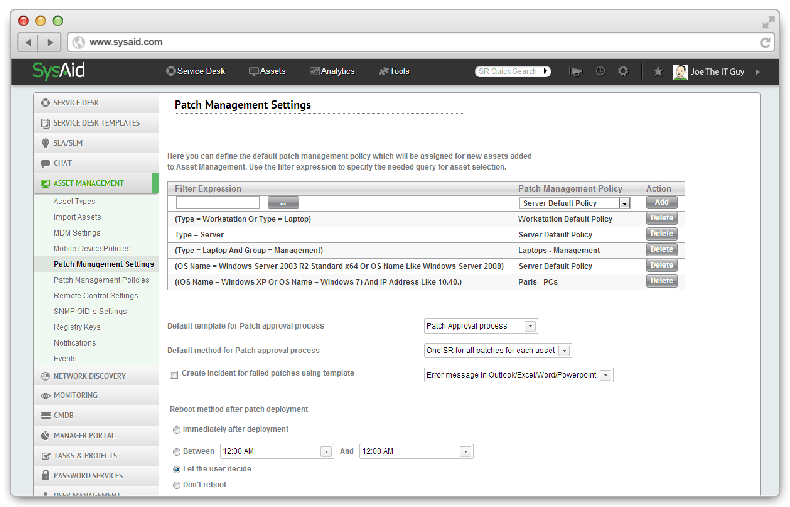Click the star favorites icon
Image resolution: width=790 pixels, height=507 pixels.
[x=658, y=72]
